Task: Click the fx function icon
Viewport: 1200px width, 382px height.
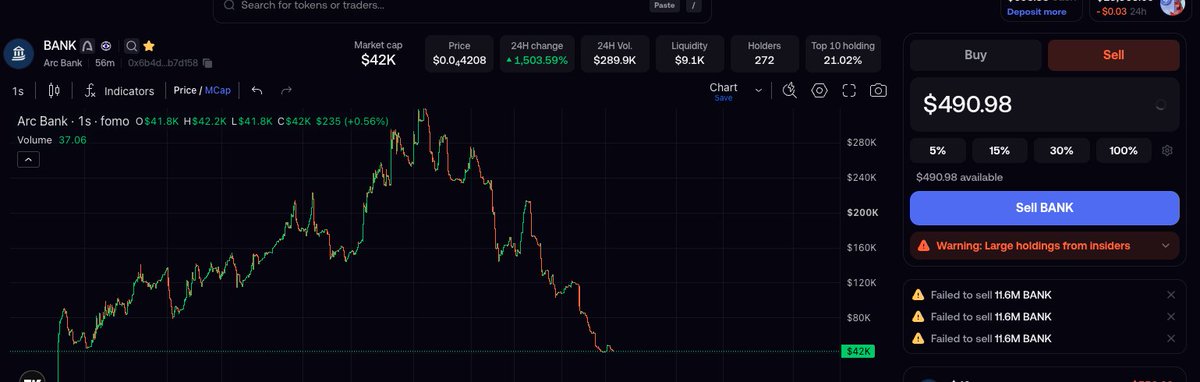Action: (x=89, y=90)
